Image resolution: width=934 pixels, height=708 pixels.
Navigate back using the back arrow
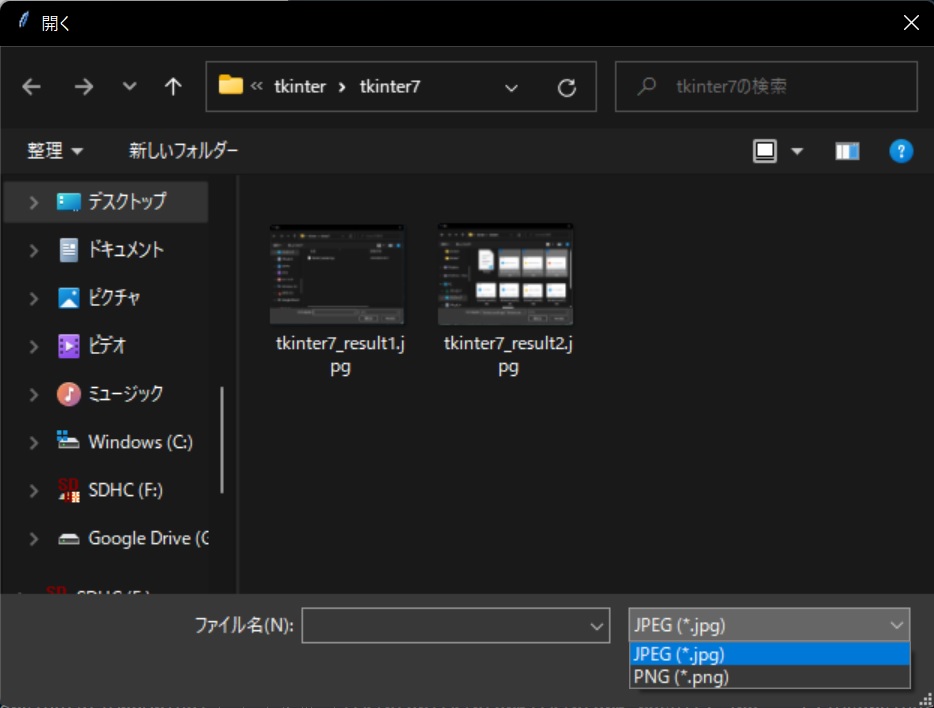(x=31, y=87)
